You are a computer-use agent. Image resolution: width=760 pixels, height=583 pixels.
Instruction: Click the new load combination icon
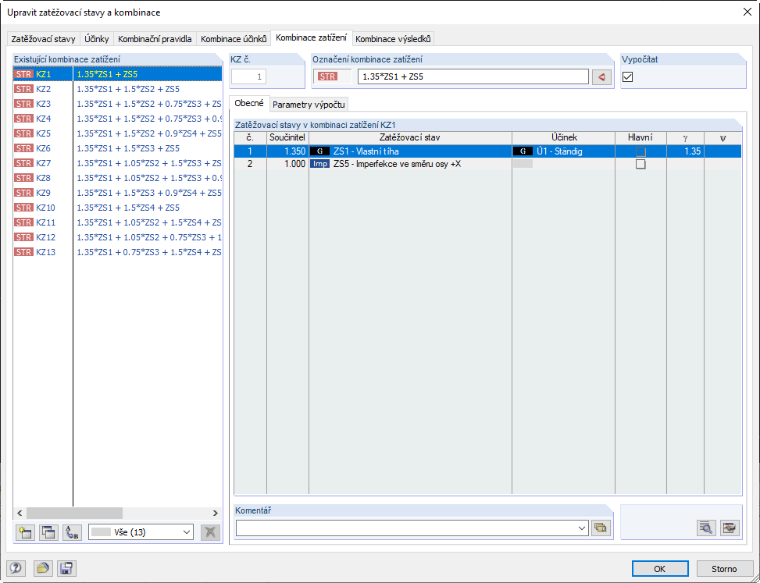(24, 532)
